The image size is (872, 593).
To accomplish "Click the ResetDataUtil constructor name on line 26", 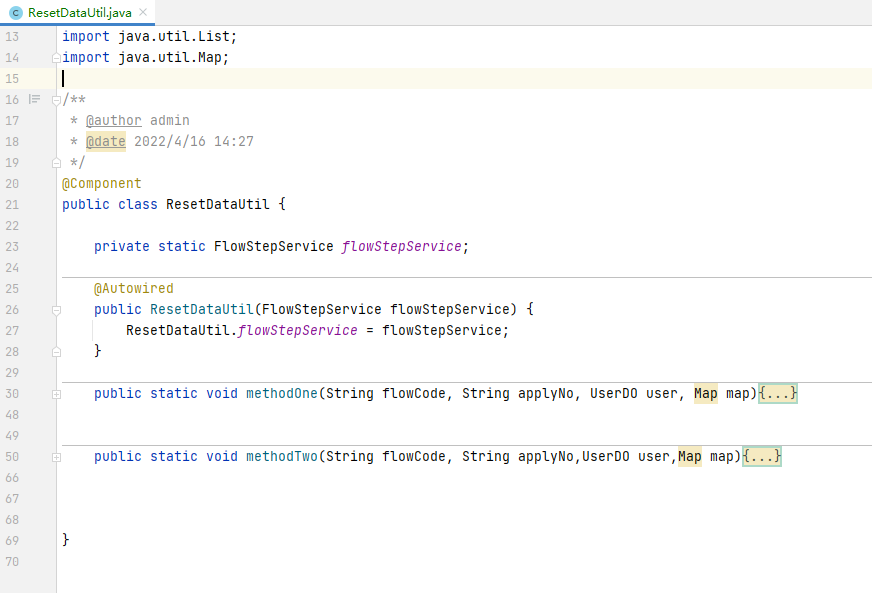I will click(x=202, y=309).
